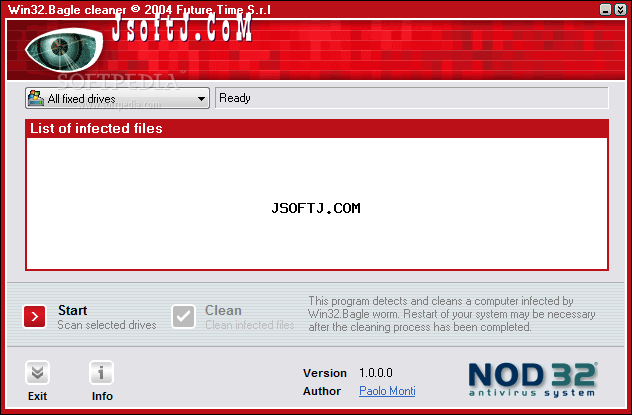This screenshot has width=632, height=415.
Task: Click the Start label to scan
Action: point(73,310)
